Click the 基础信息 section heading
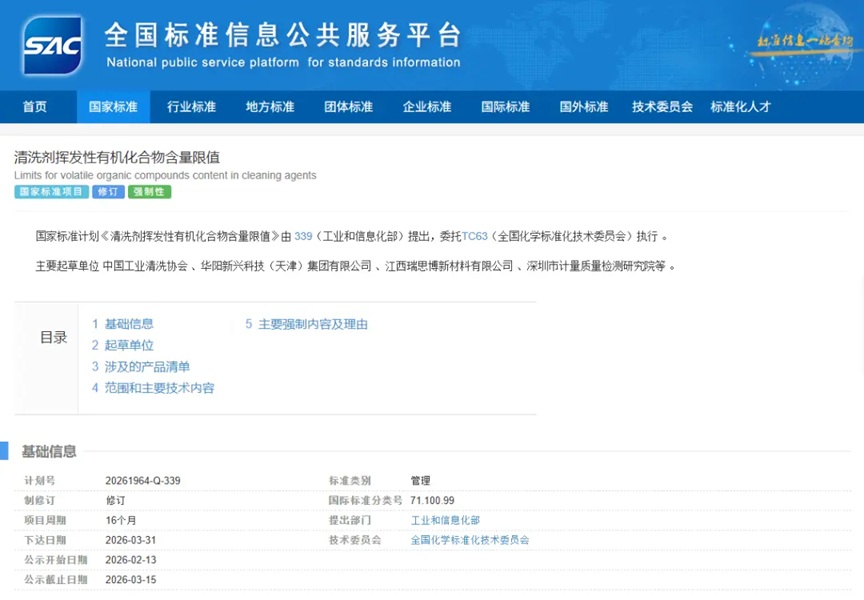The image size is (864, 600). [49, 452]
